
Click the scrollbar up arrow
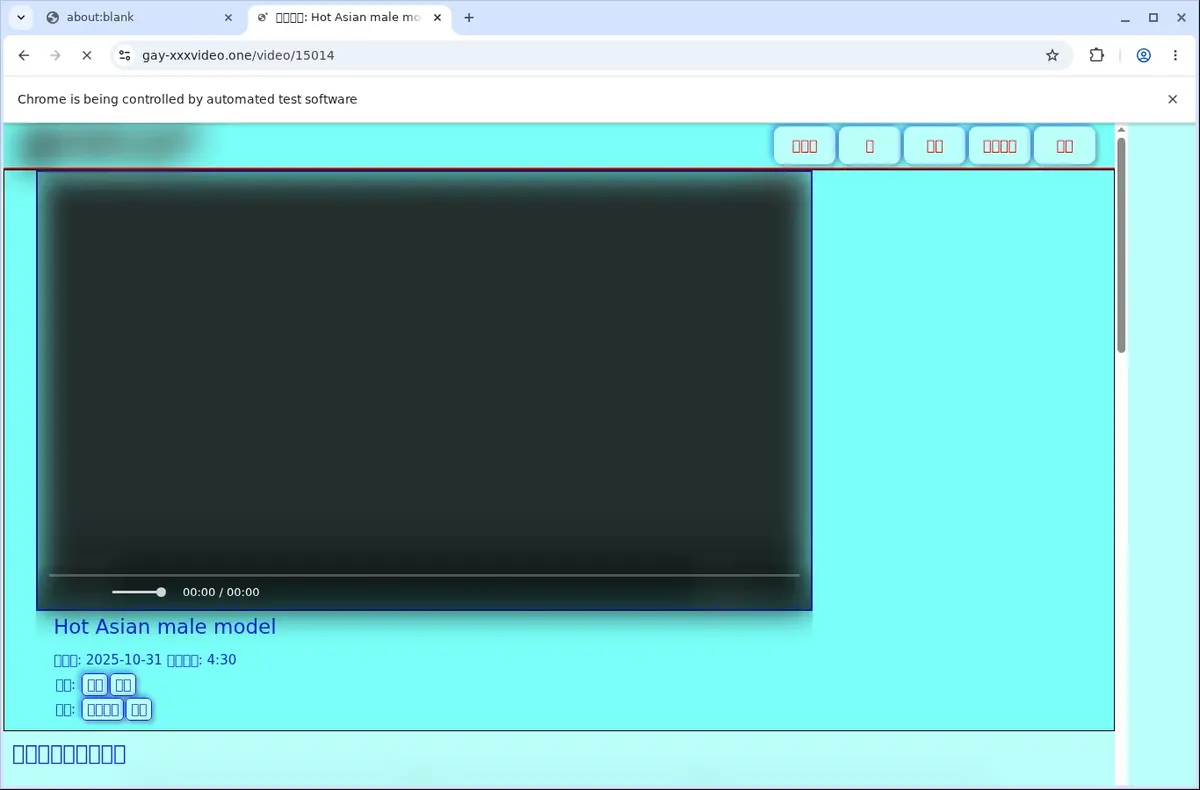click(x=1121, y=130)
